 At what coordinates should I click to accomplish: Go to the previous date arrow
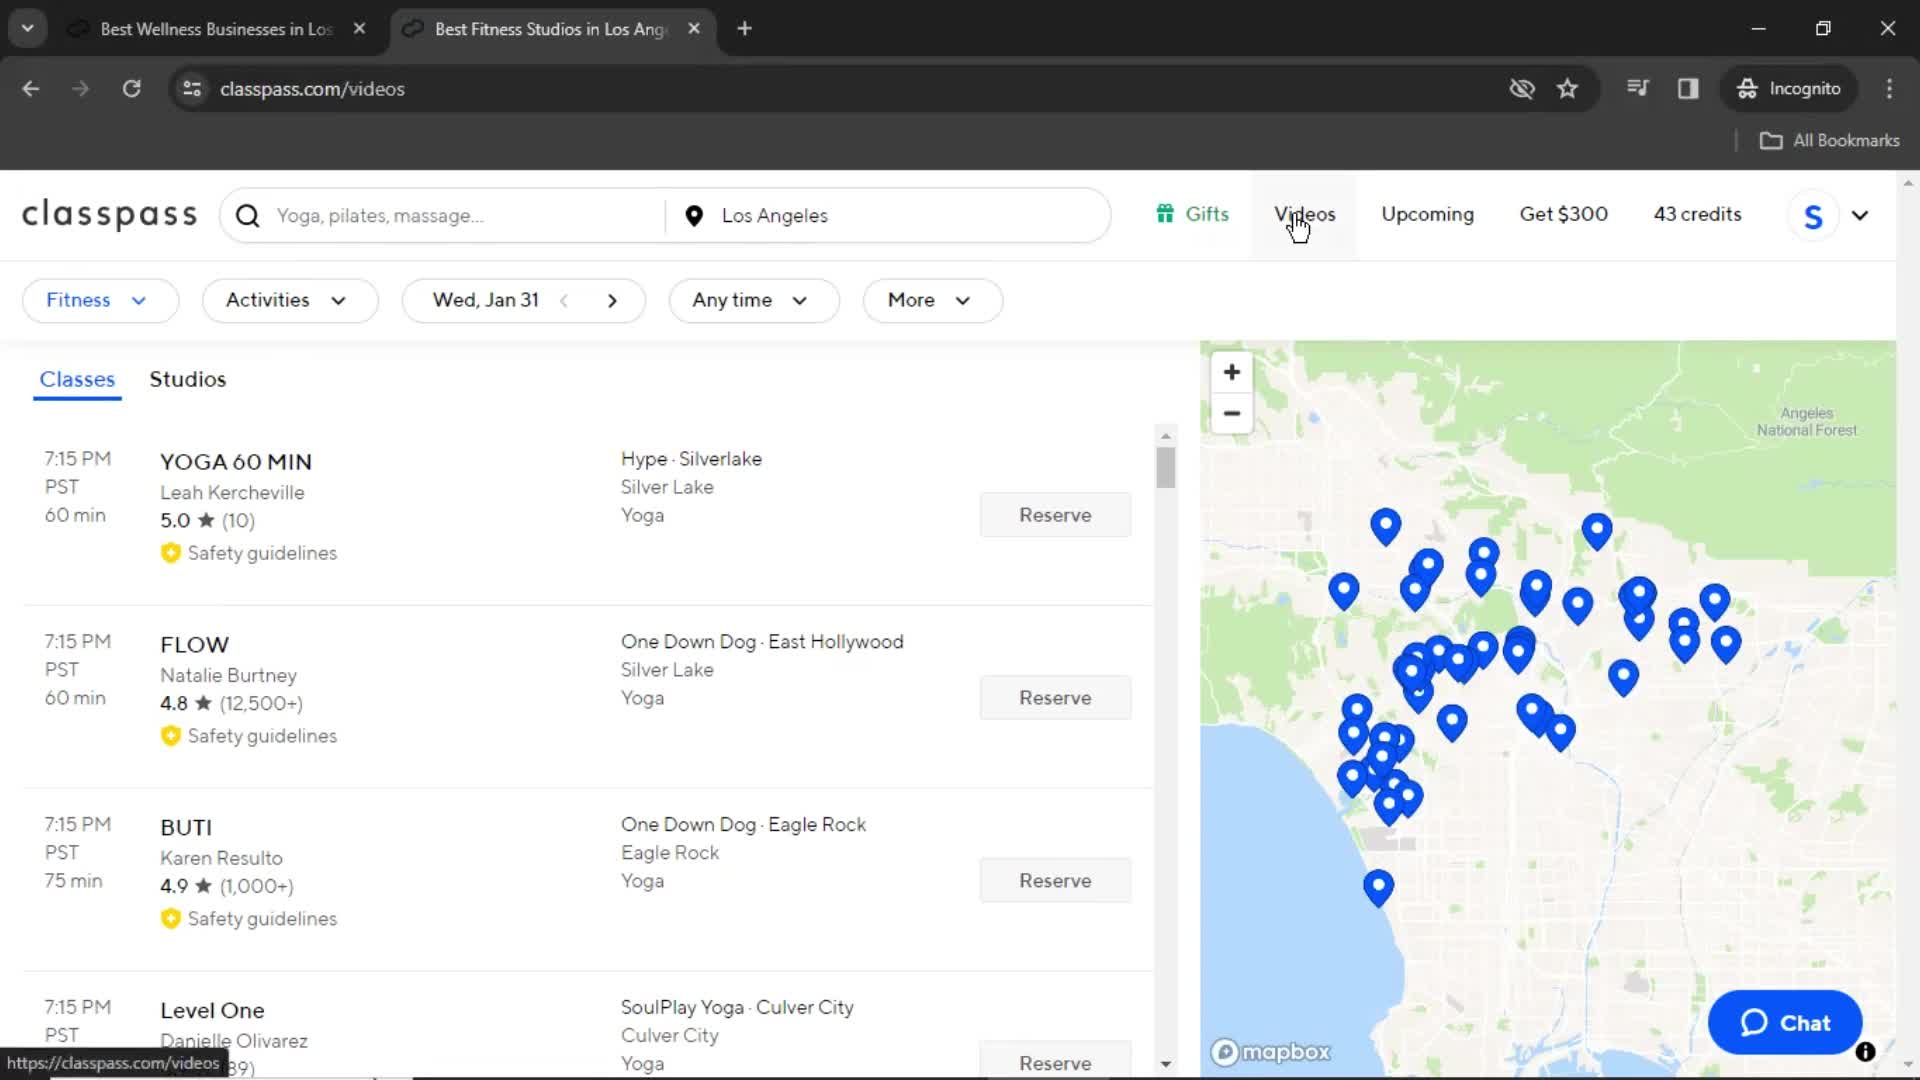564,301
